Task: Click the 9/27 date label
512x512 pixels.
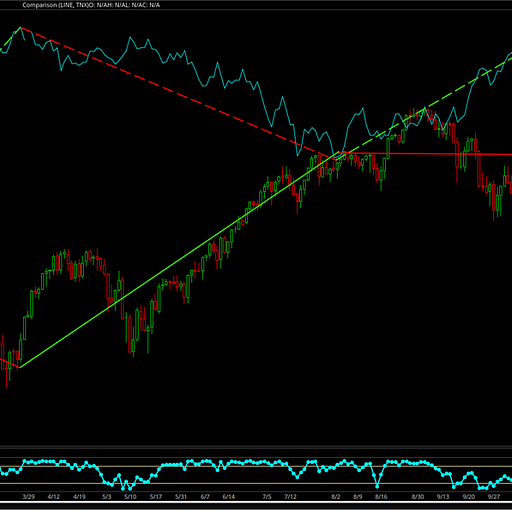Action: click(494, 497)
